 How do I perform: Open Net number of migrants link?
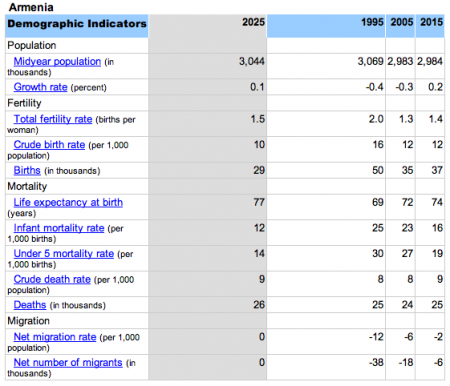(68, 362)
